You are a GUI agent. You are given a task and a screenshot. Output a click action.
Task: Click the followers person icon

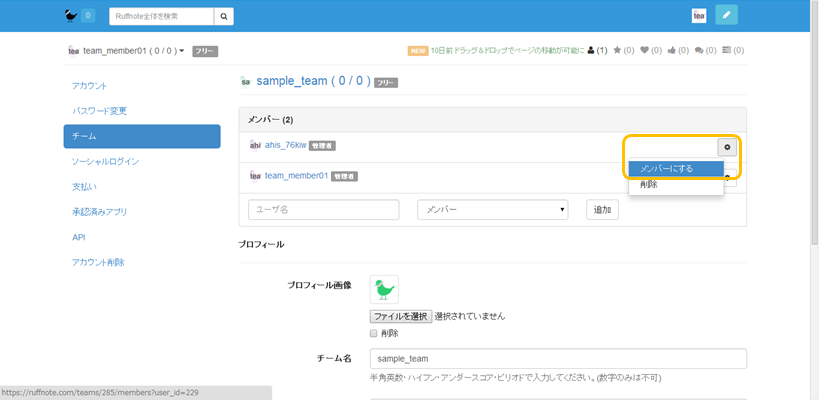tap(590, 50)
